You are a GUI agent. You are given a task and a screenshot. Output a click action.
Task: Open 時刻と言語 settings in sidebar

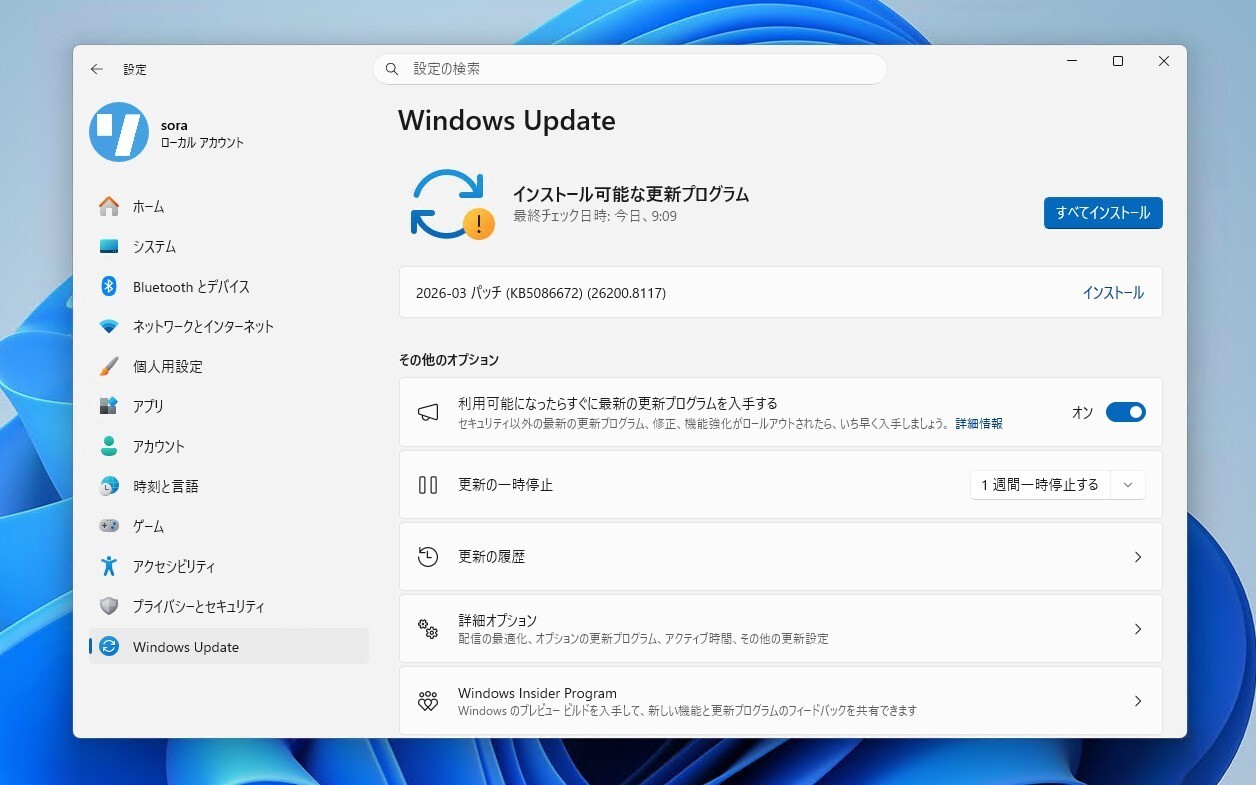tap(229, 486)
